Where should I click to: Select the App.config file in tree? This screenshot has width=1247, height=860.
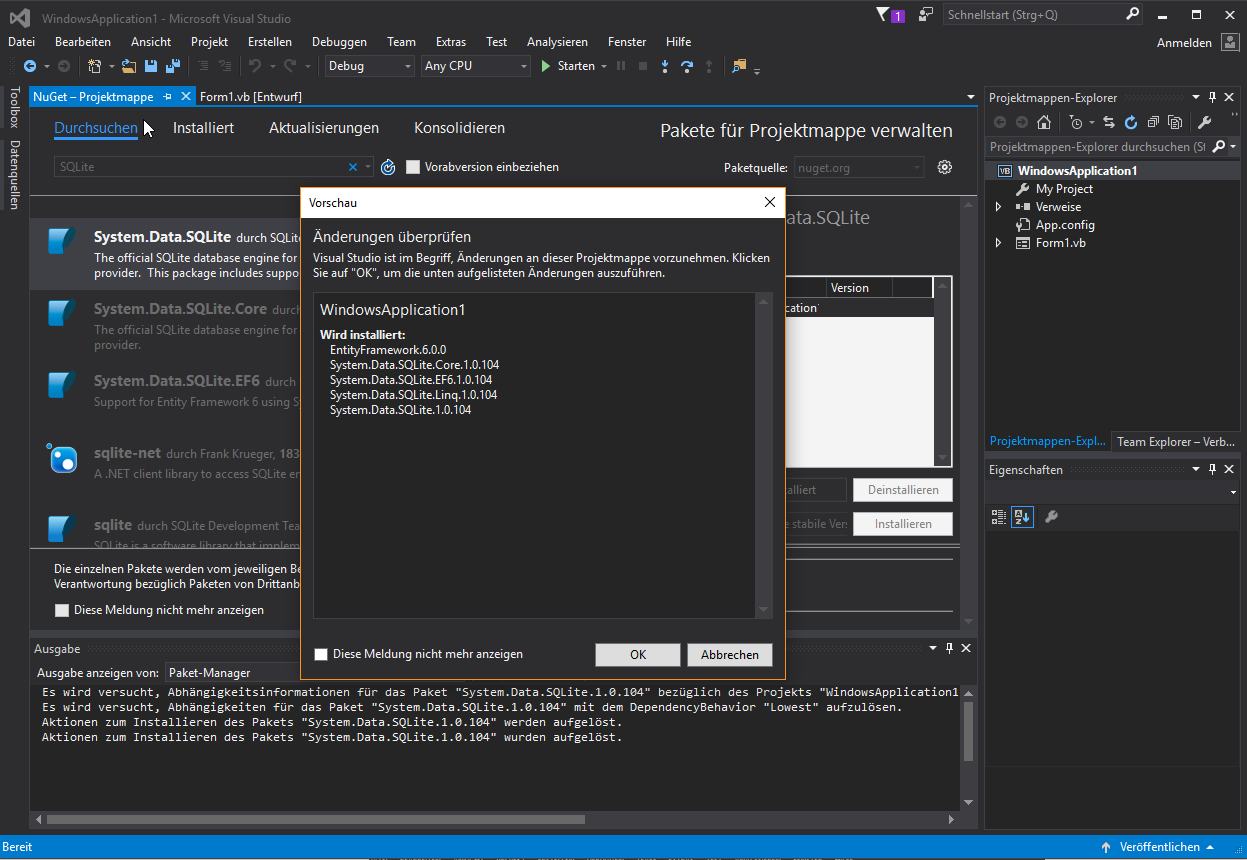pos(1065,225)
